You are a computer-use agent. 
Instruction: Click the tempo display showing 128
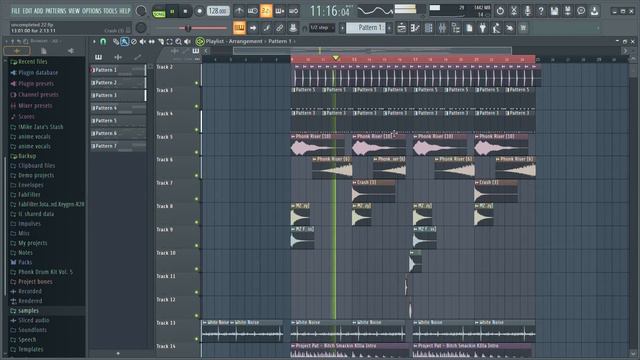(218, 11)
